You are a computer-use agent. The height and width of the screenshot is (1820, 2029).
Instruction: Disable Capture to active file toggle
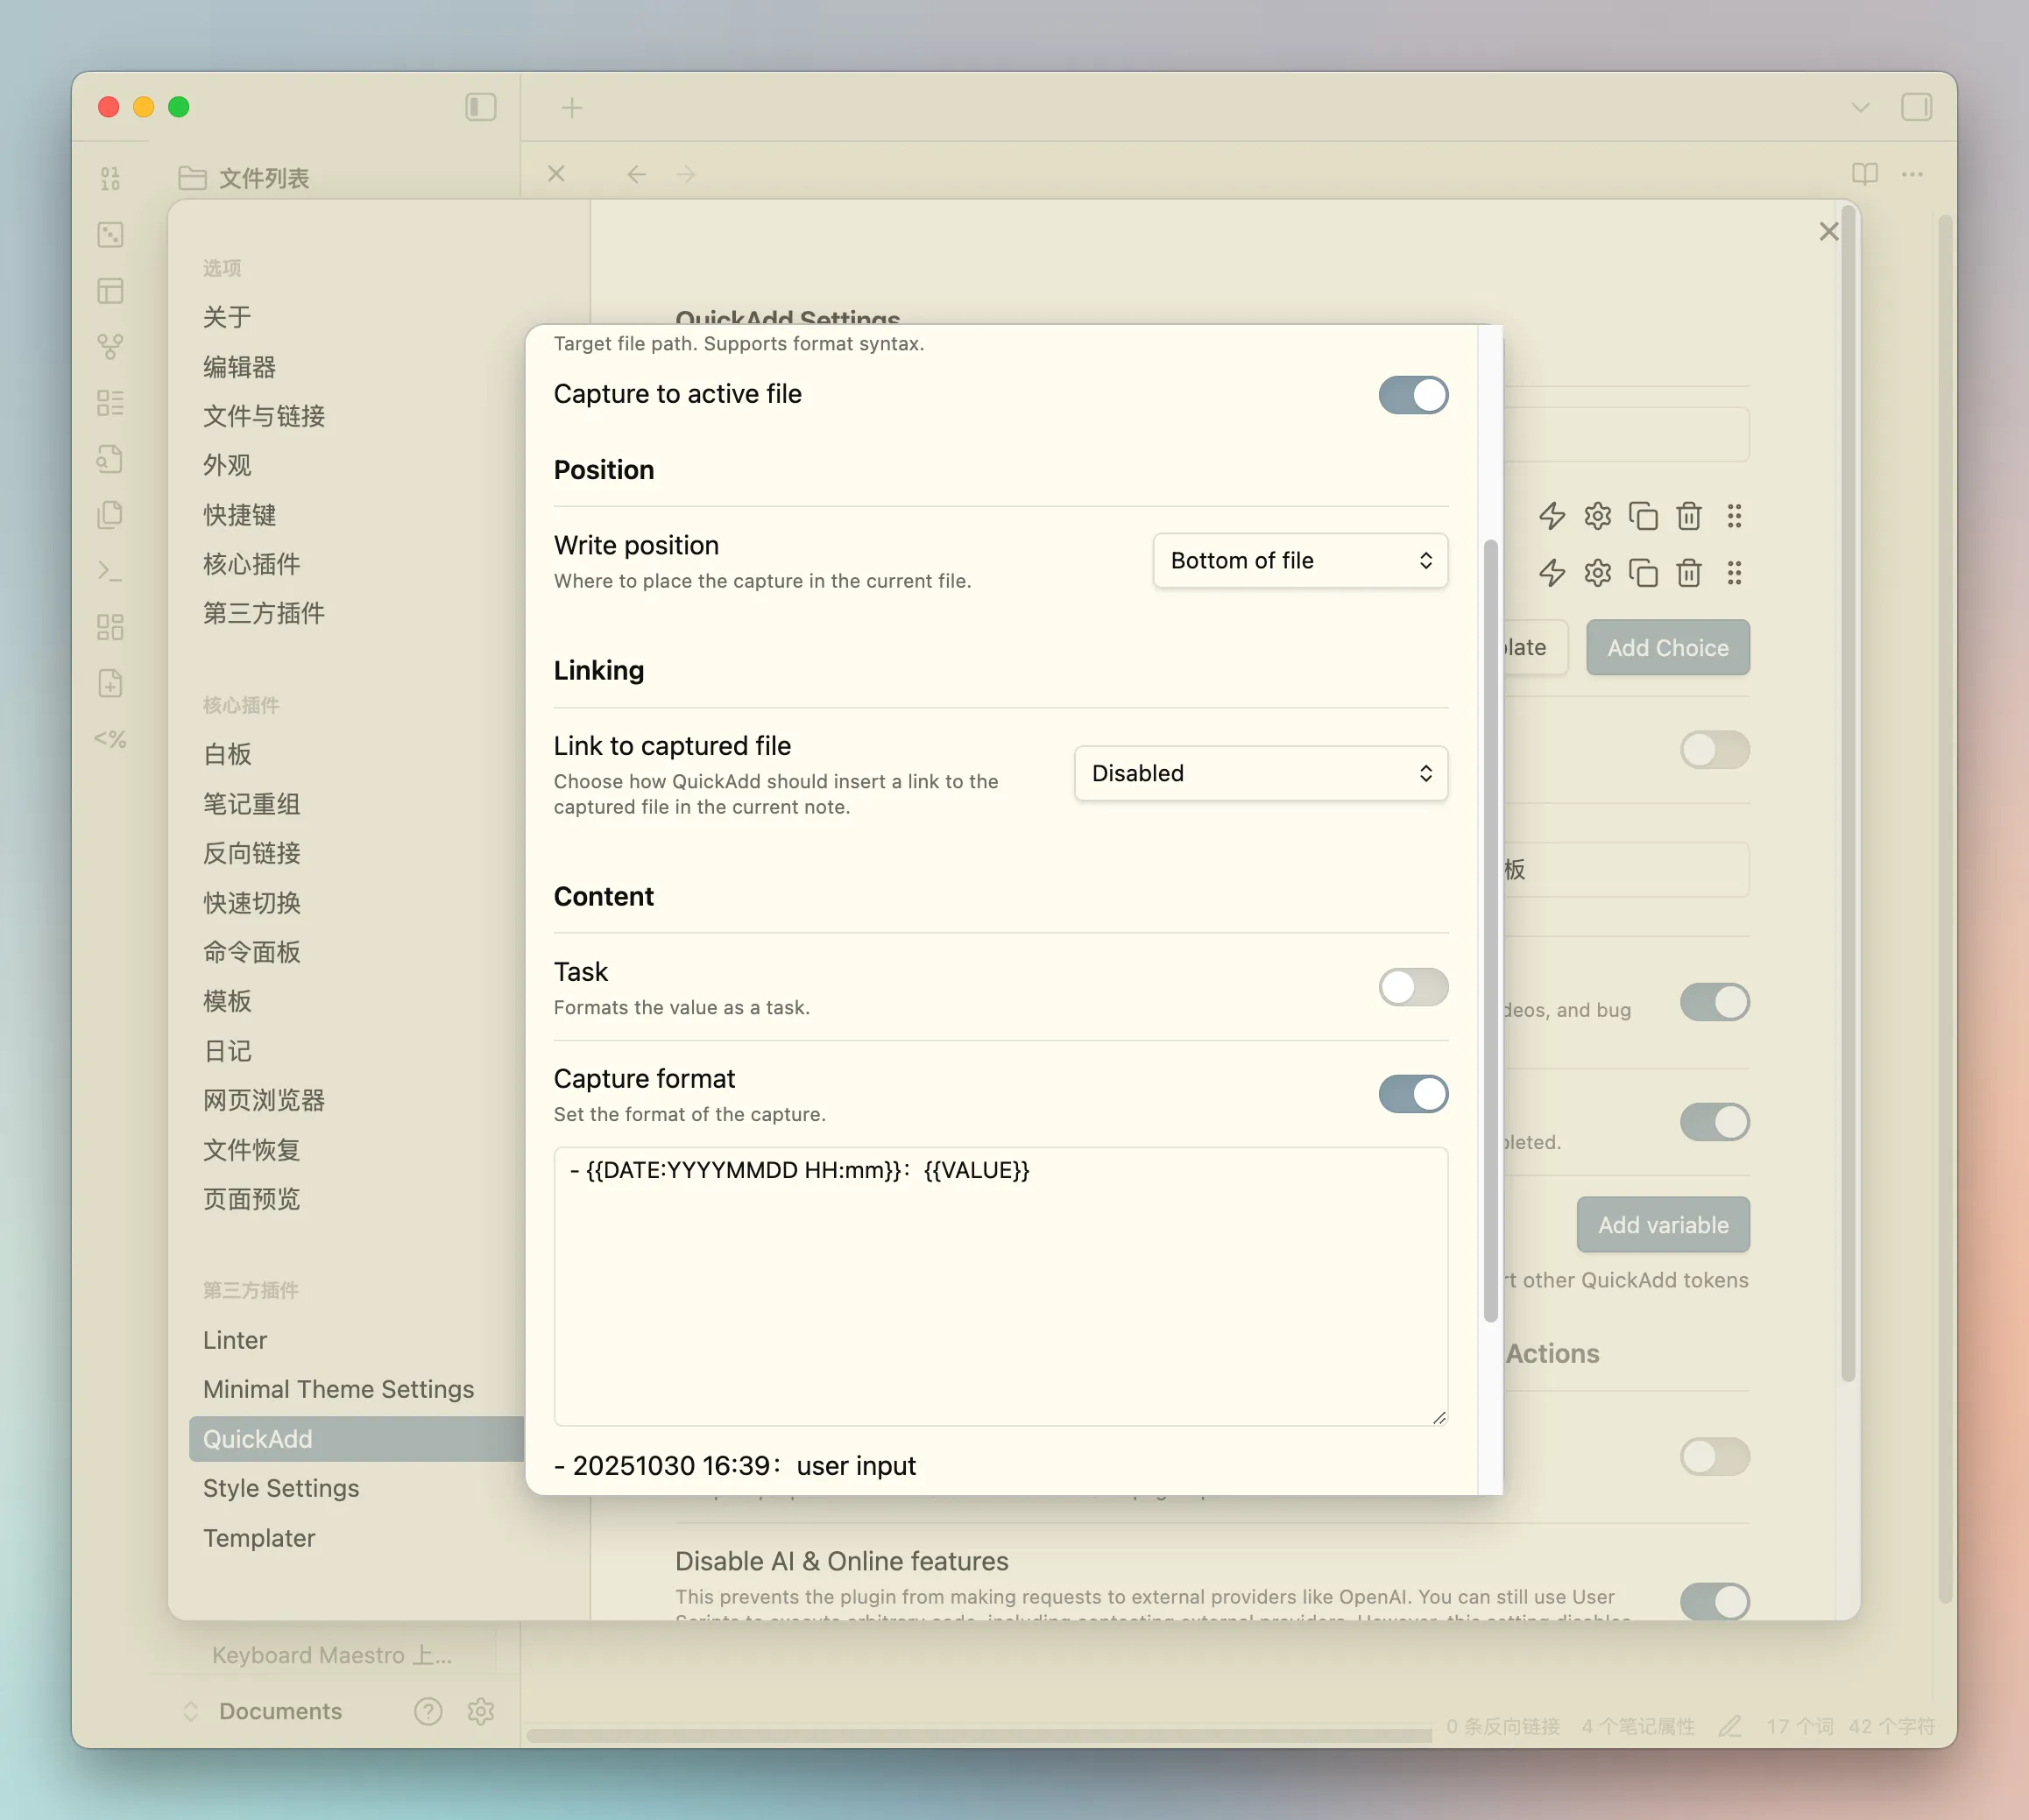click(x=1412, y=395)
